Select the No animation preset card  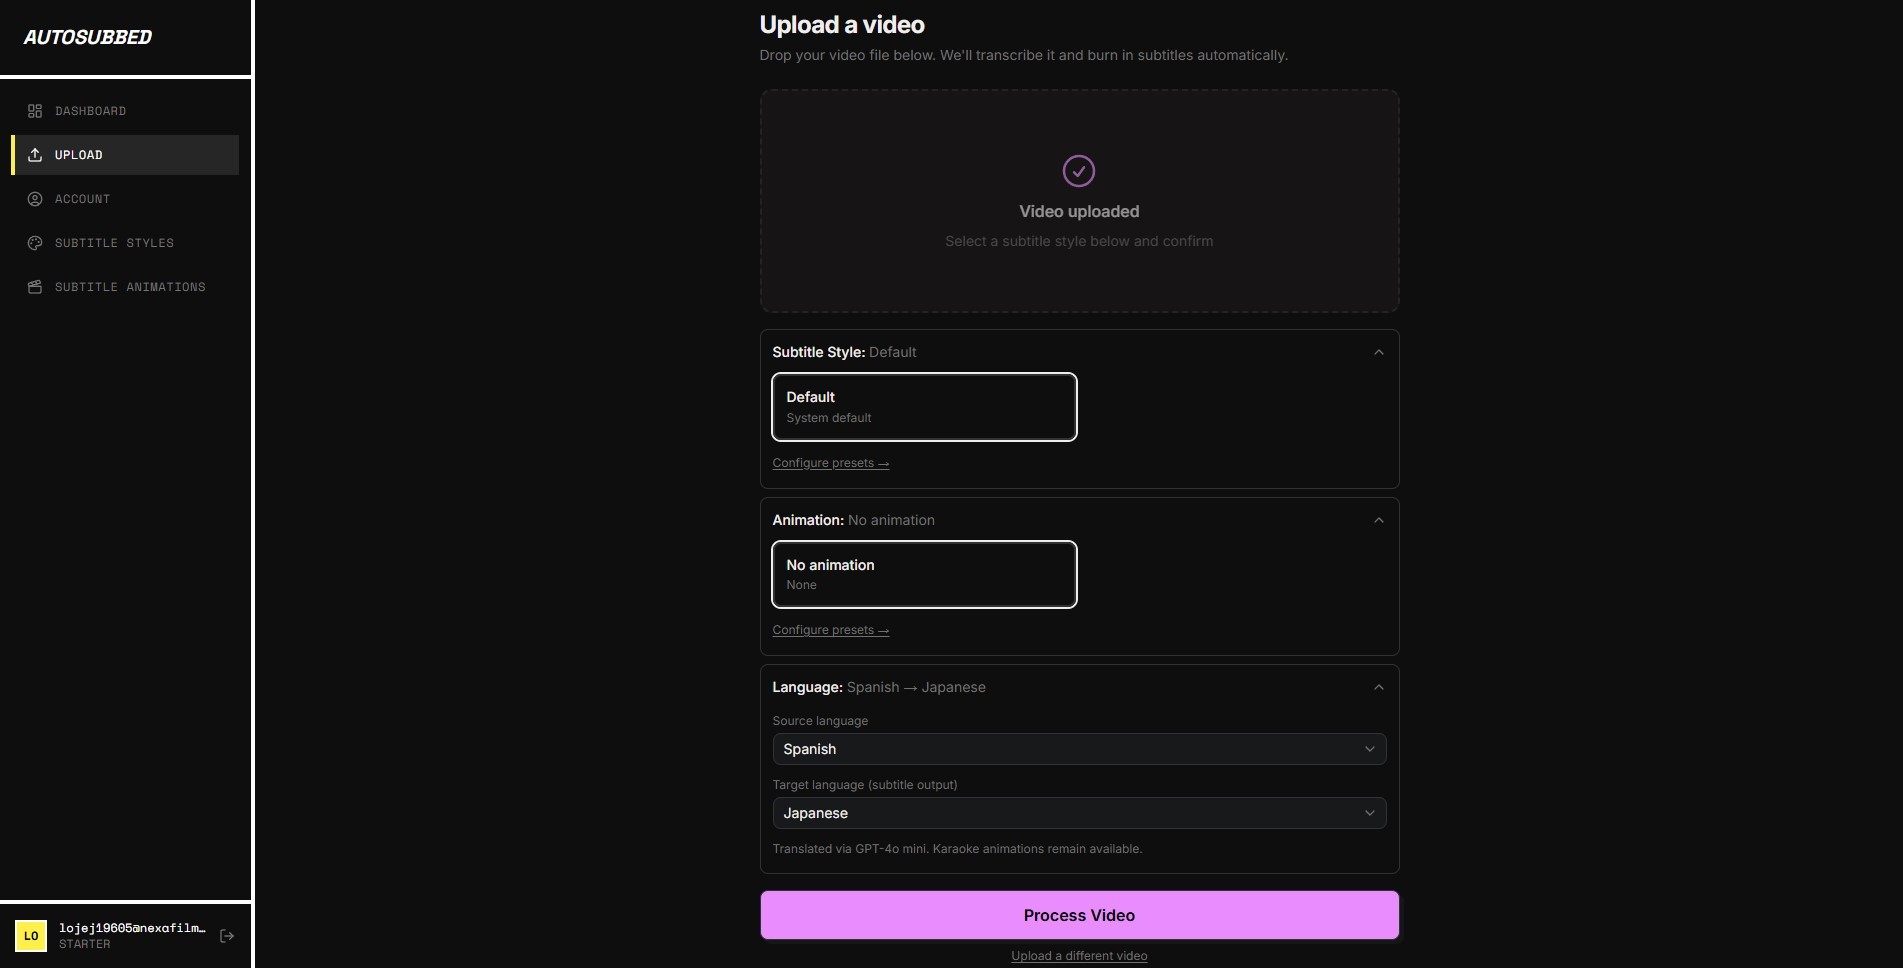pyautogui.click(x=923, y=575)
